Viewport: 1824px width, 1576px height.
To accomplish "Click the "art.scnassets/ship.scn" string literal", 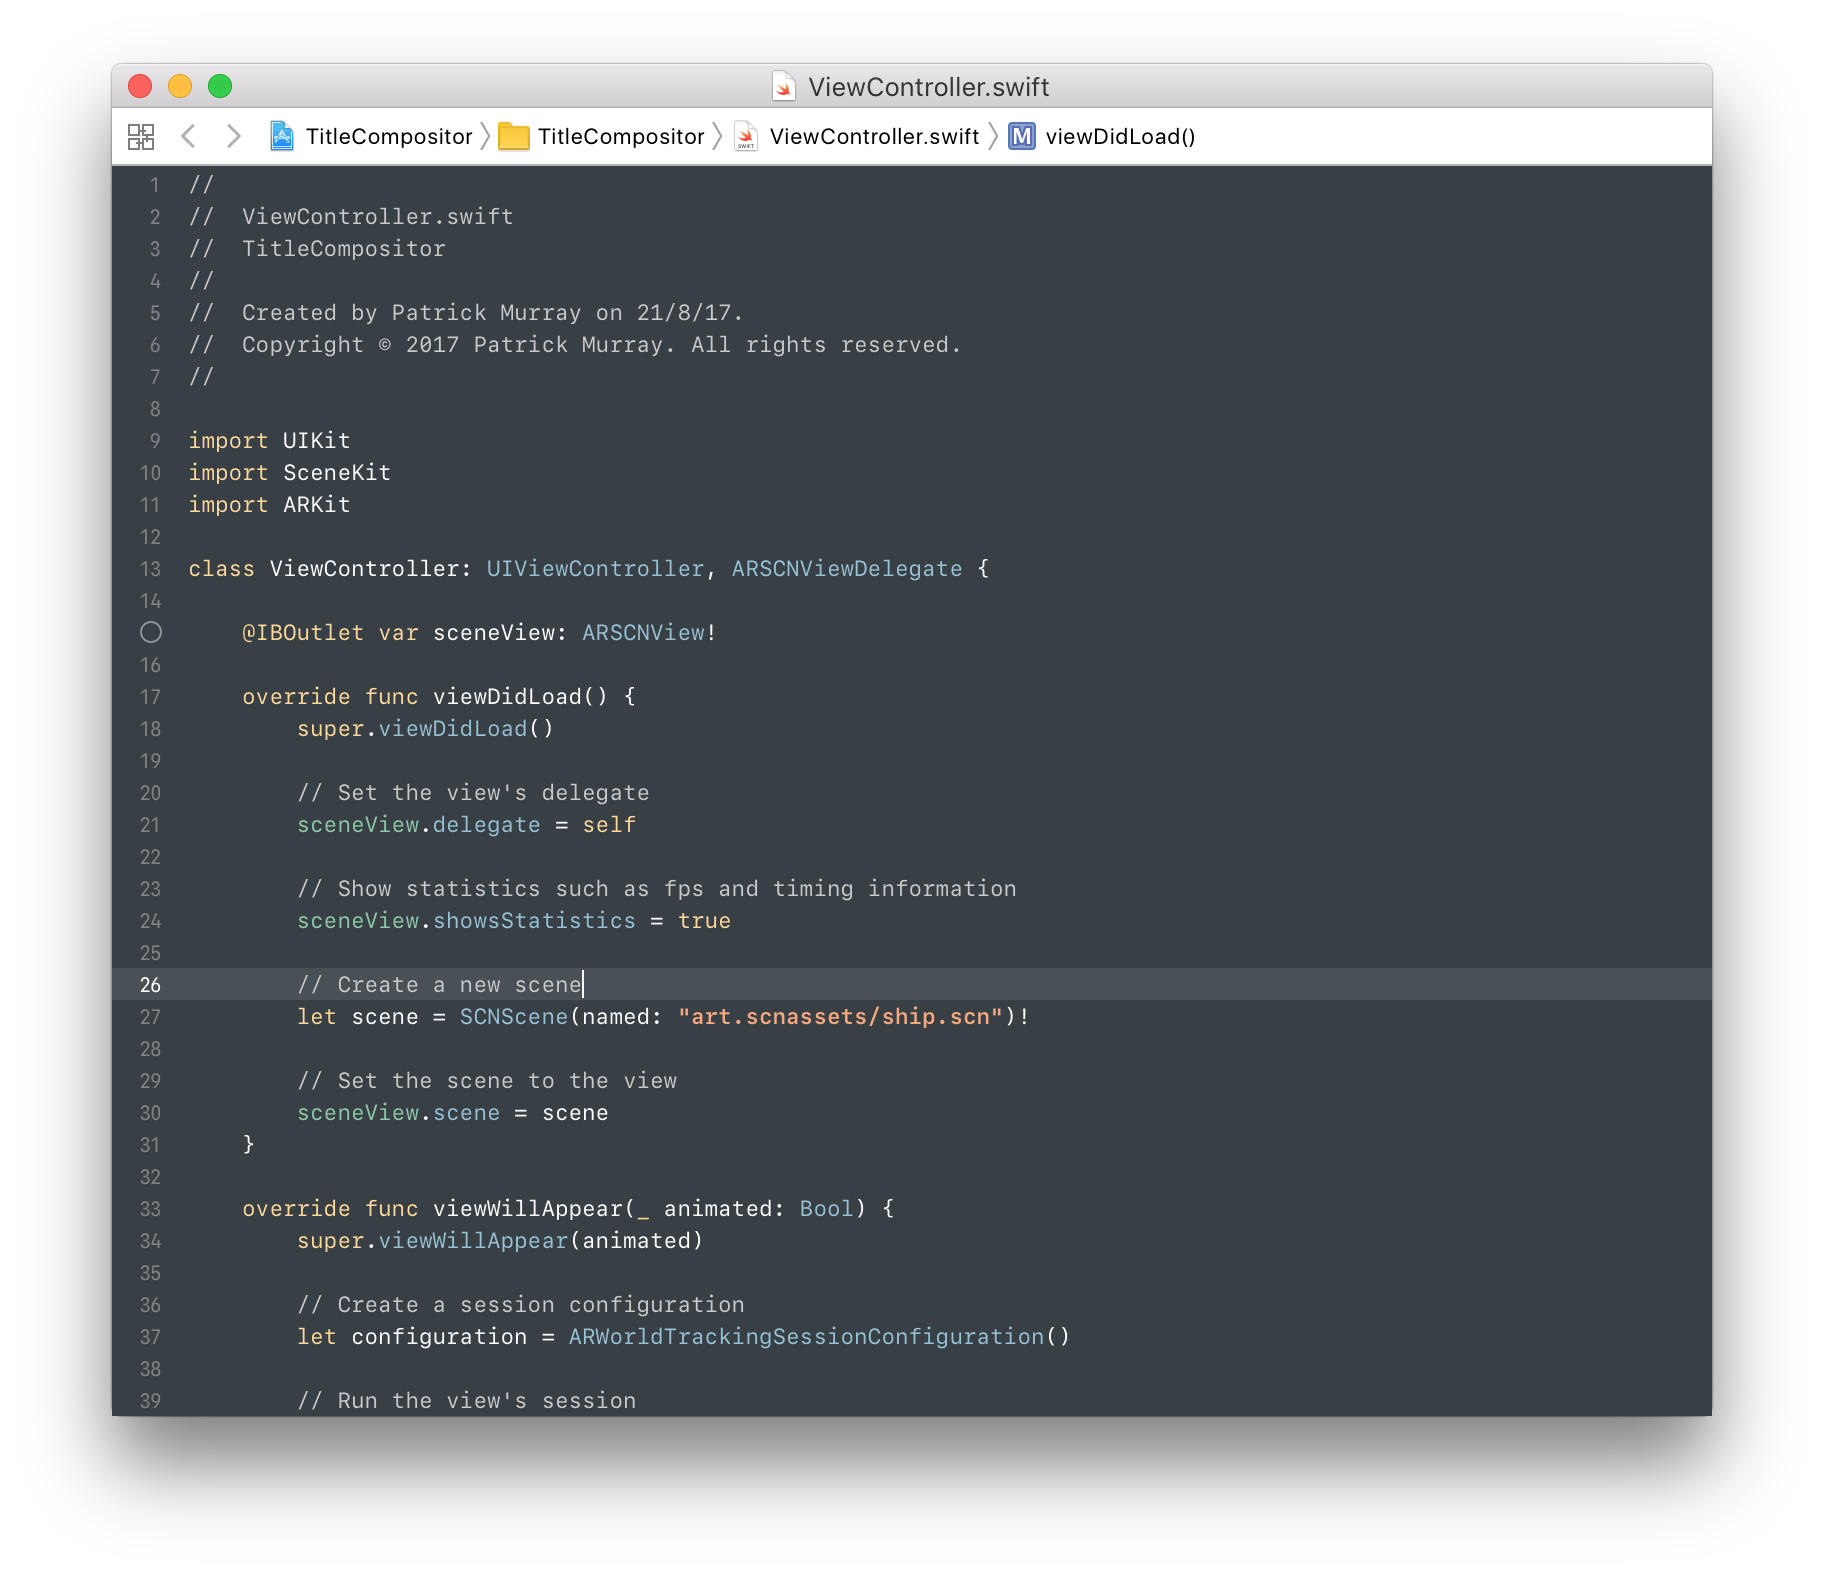I will 840,1017.
